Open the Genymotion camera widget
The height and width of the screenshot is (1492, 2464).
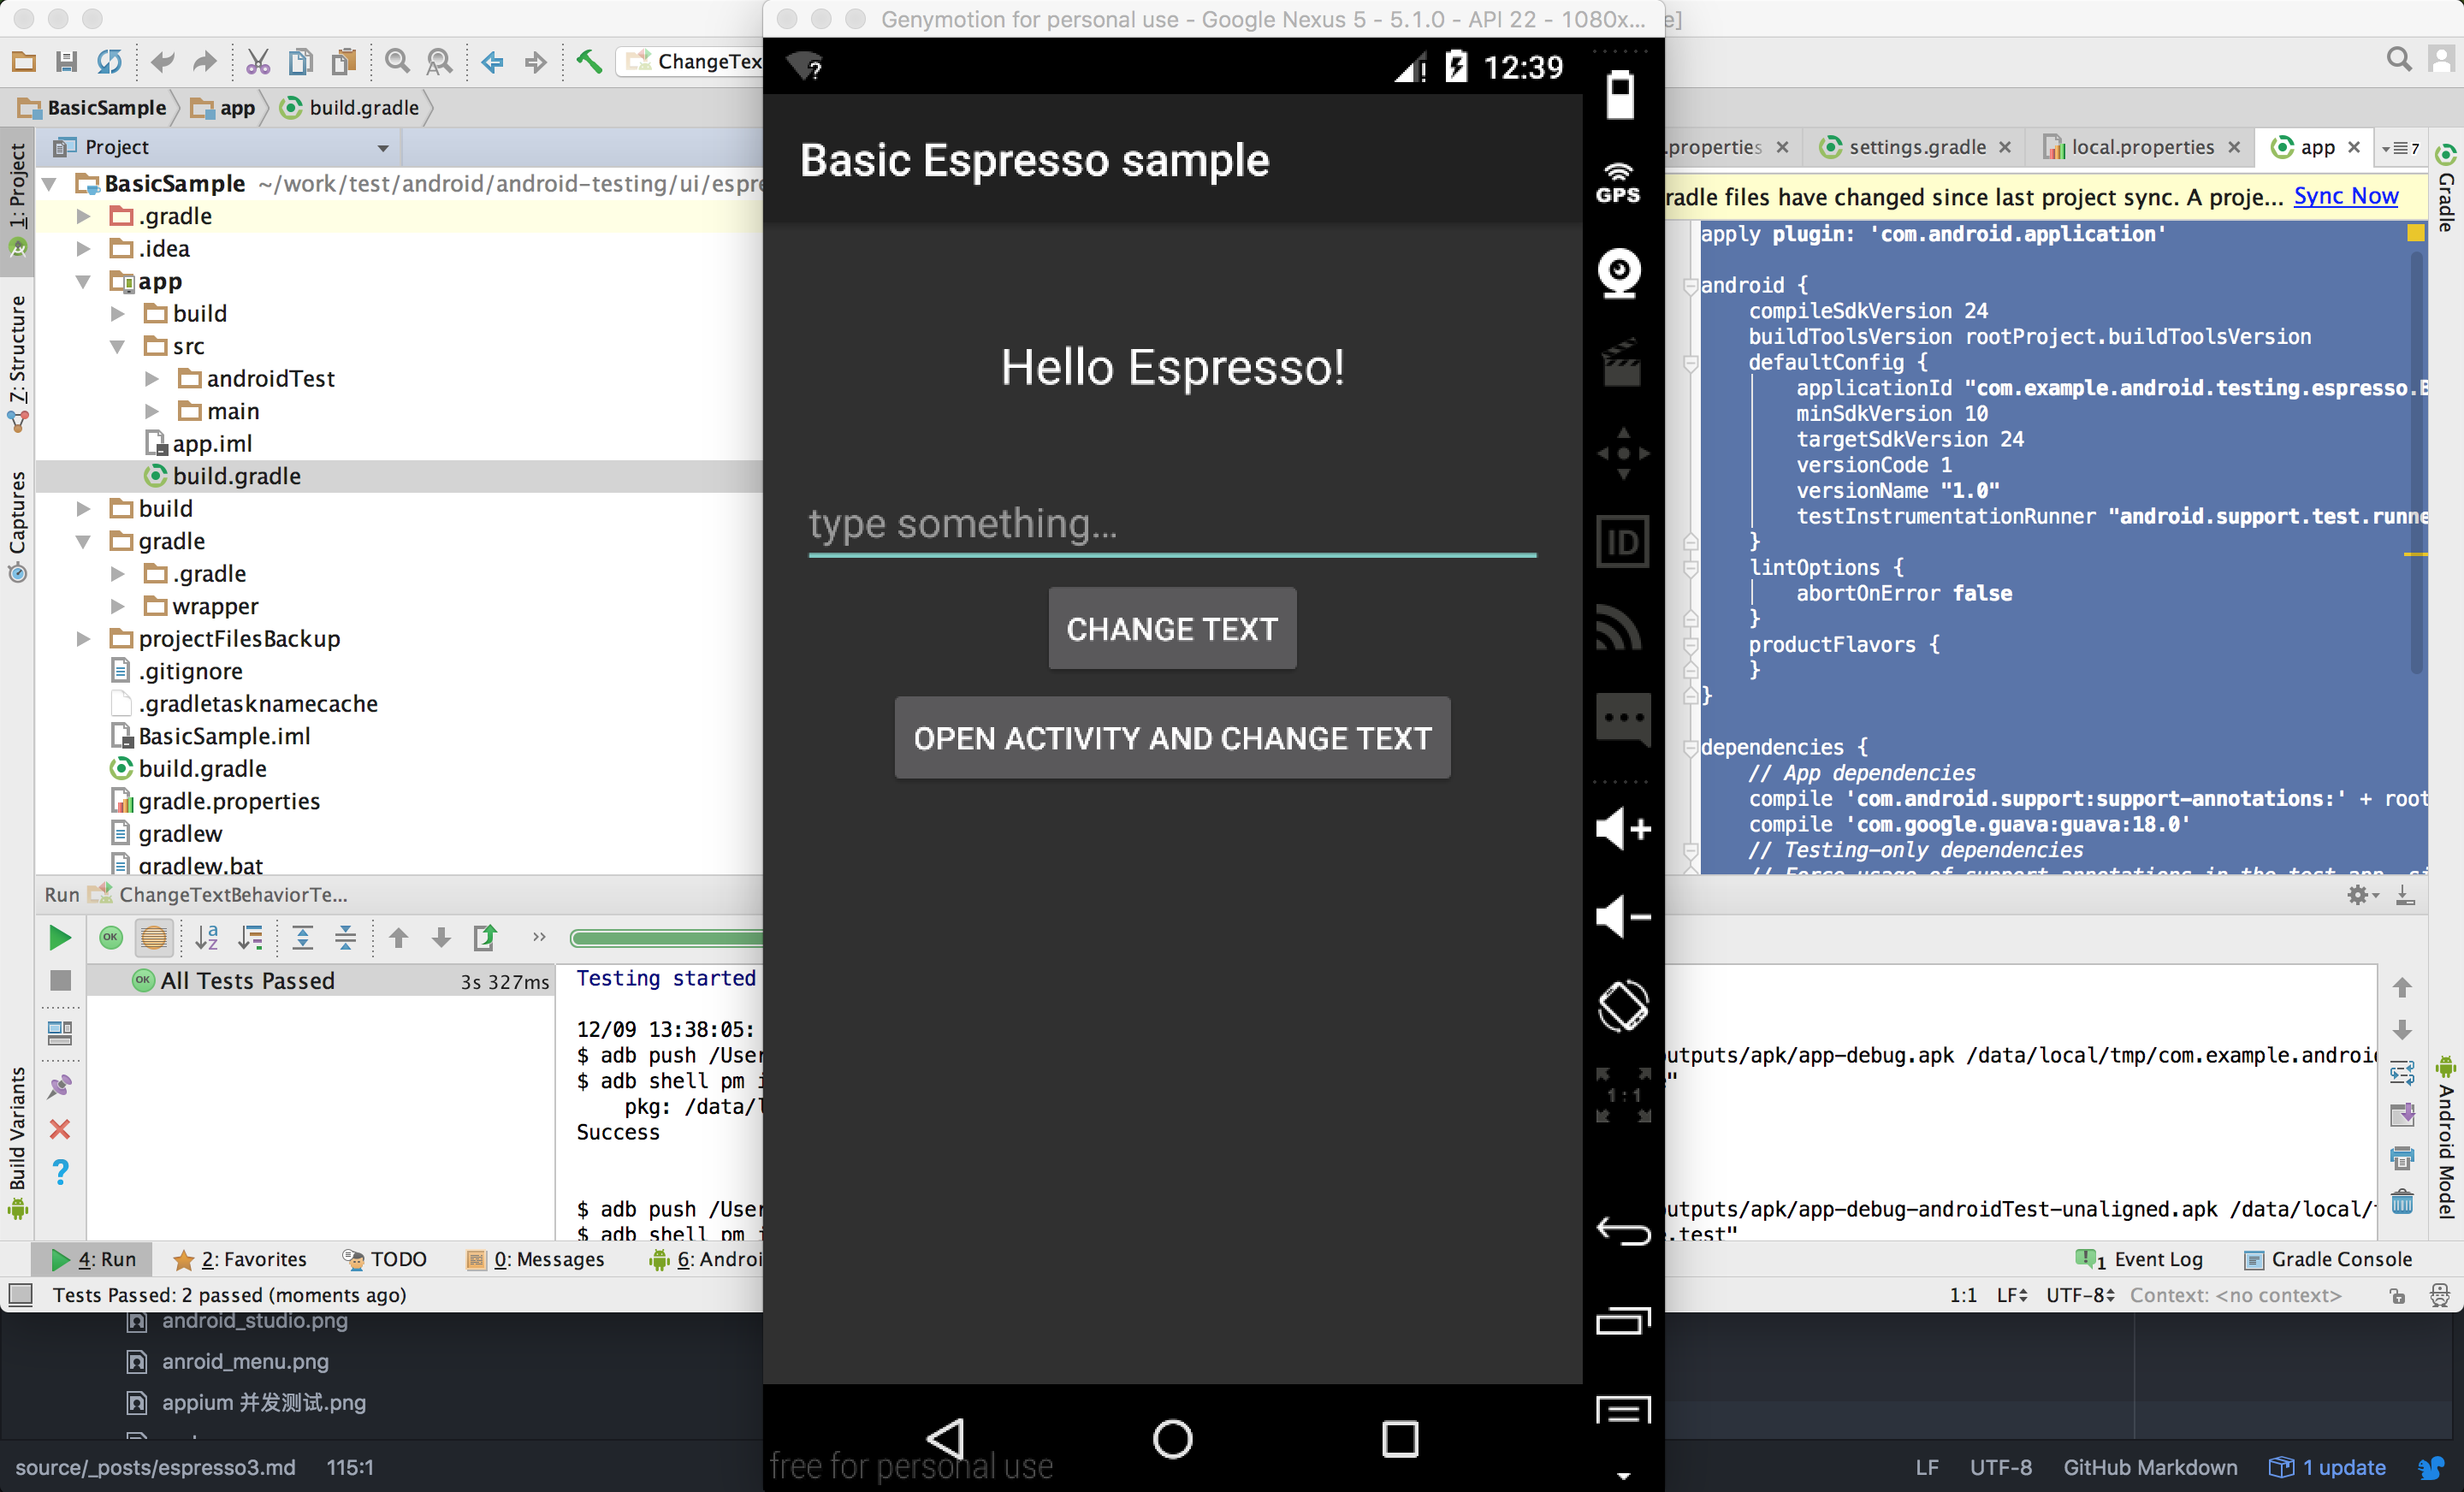pyautogui.click(x=1619, y=272)
